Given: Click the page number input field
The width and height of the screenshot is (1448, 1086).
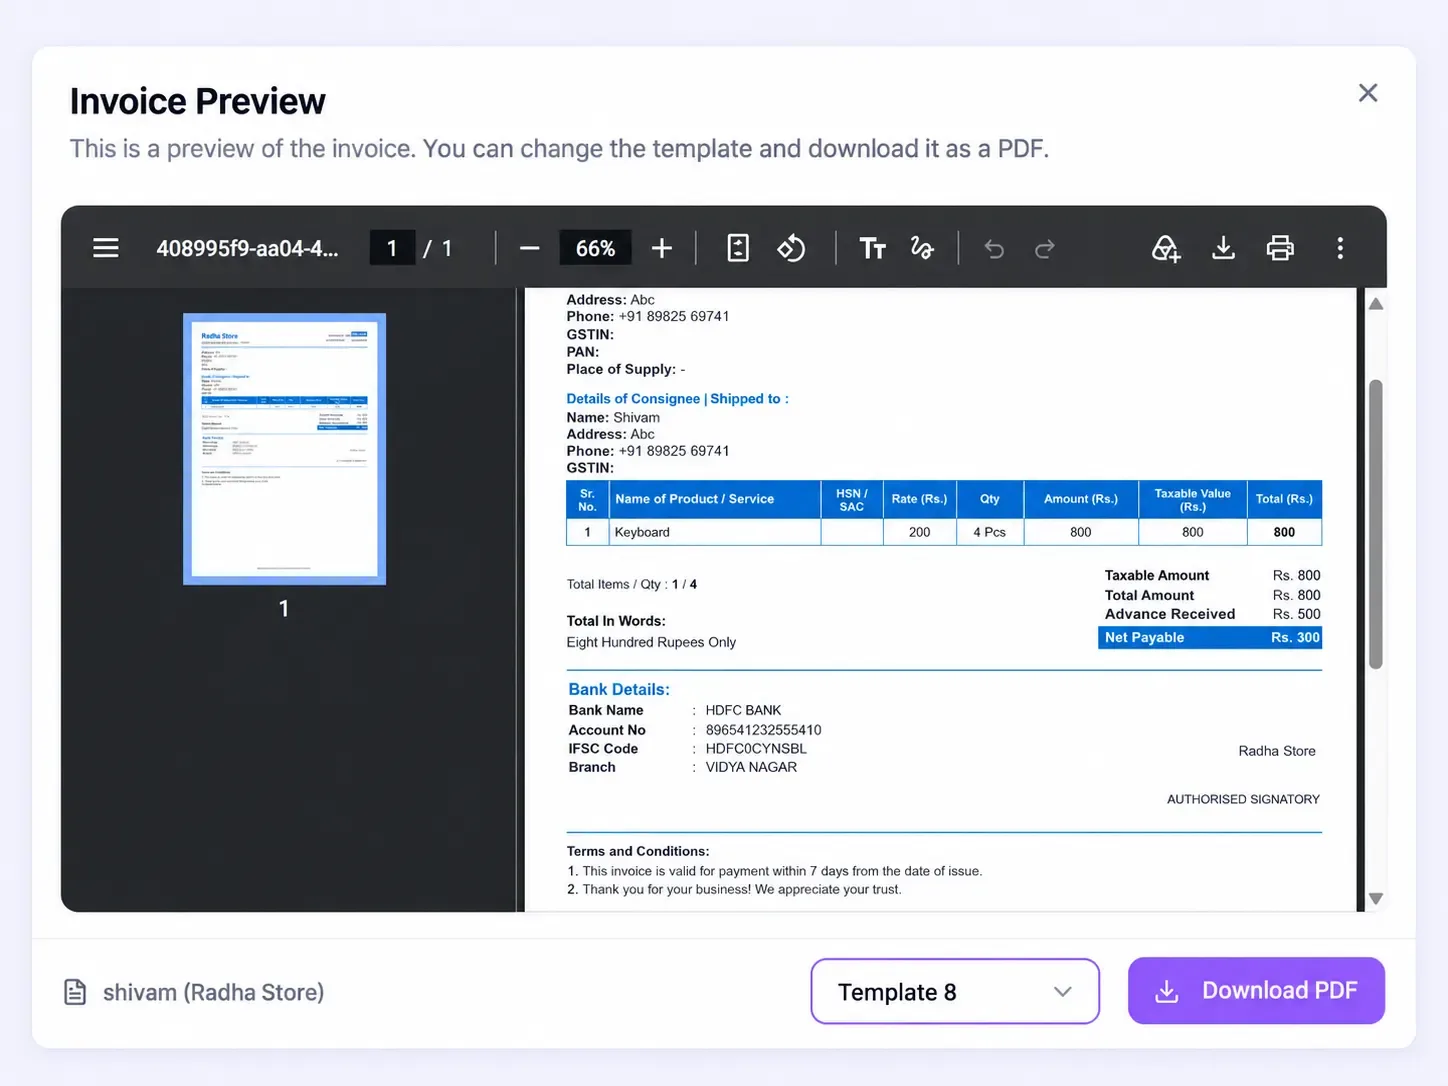Looking at the screenshot, I should 392,248.
